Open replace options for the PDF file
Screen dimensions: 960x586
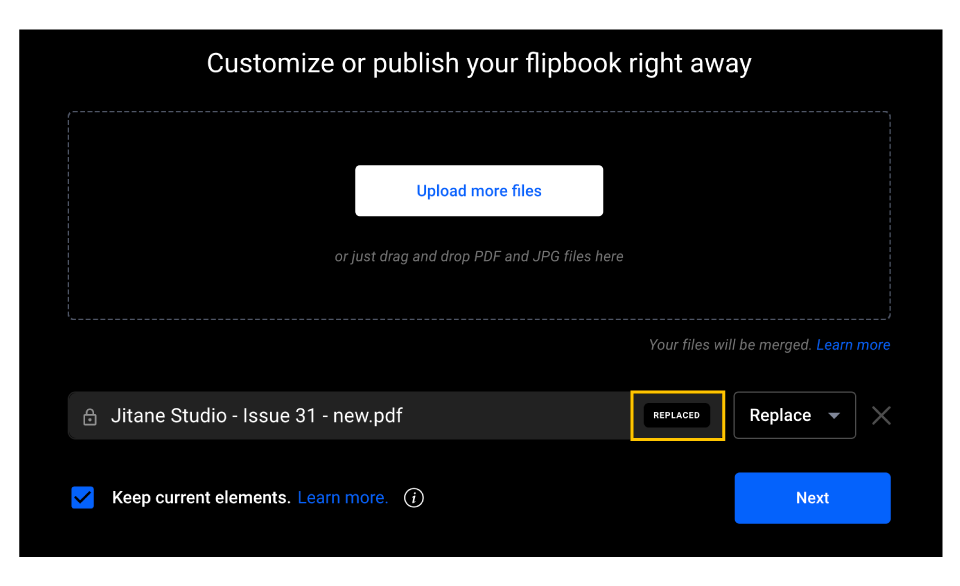tap(794, 415)
